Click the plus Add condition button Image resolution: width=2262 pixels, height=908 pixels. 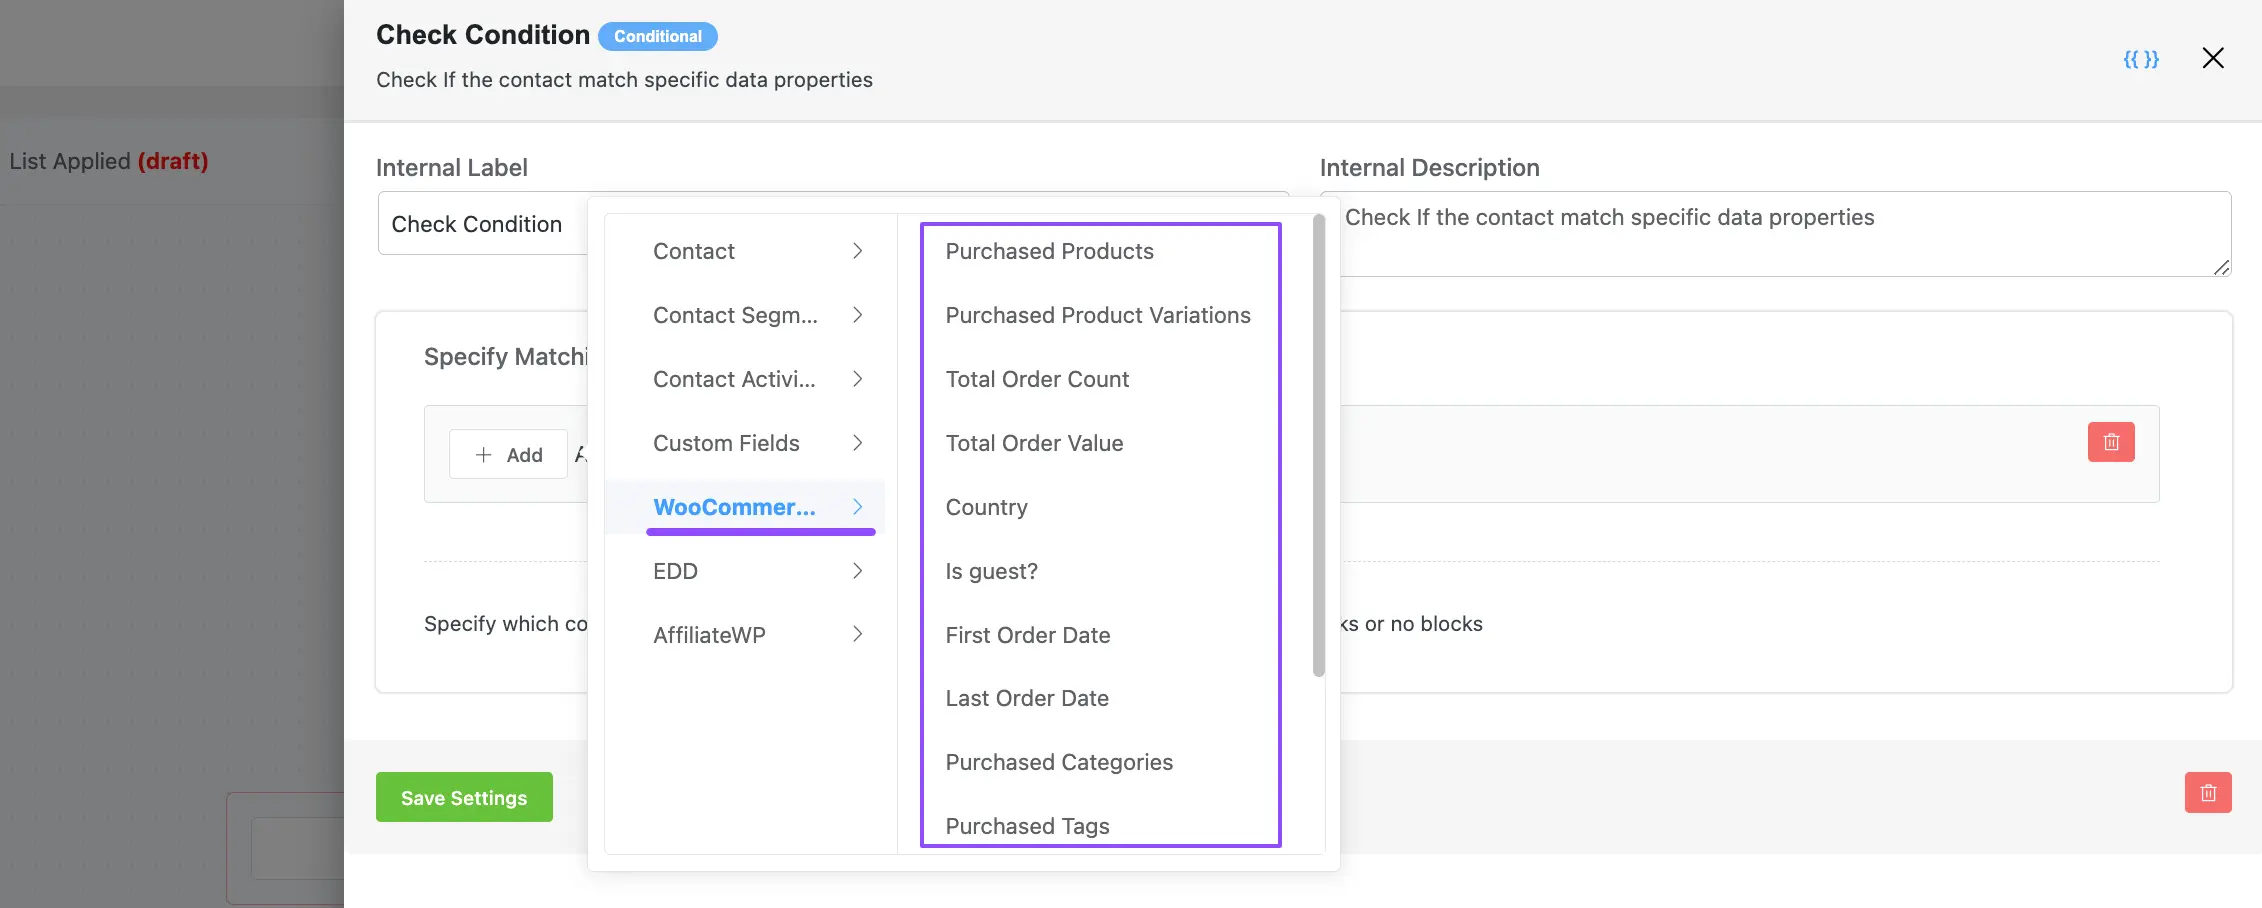click(x=508, y=455)
